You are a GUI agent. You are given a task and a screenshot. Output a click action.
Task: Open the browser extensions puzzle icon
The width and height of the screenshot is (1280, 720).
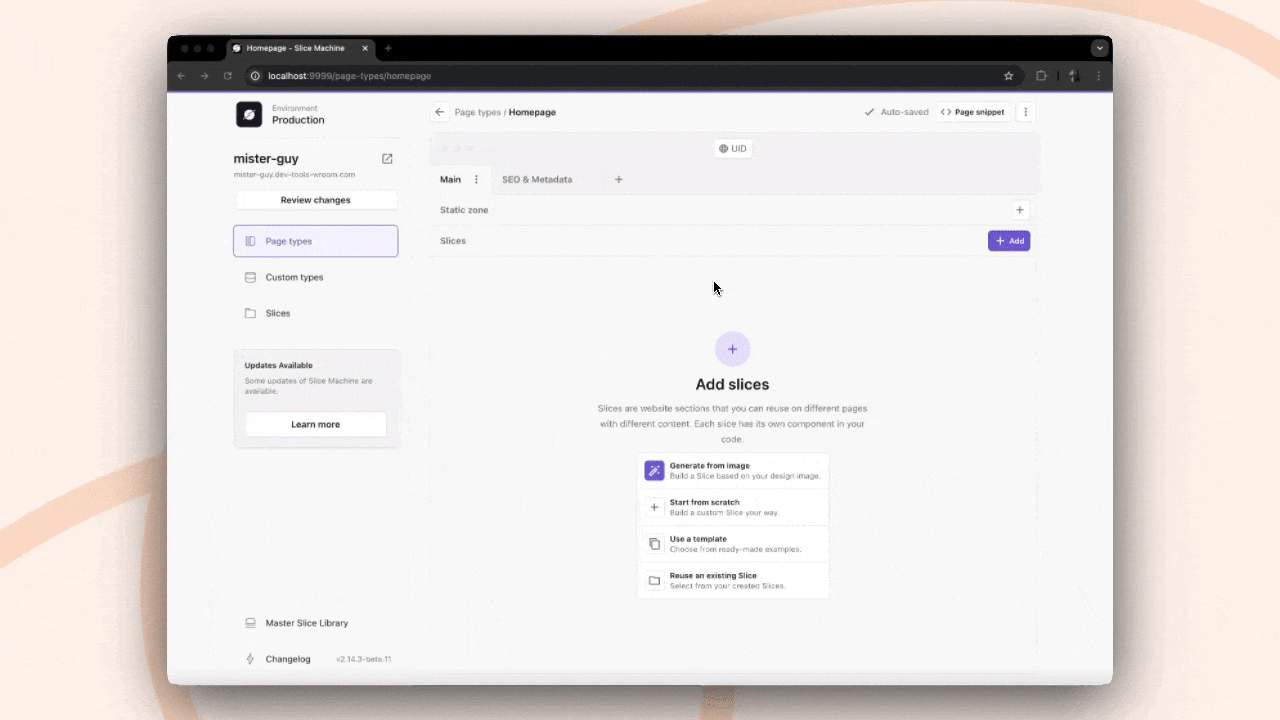[1040, 76]
